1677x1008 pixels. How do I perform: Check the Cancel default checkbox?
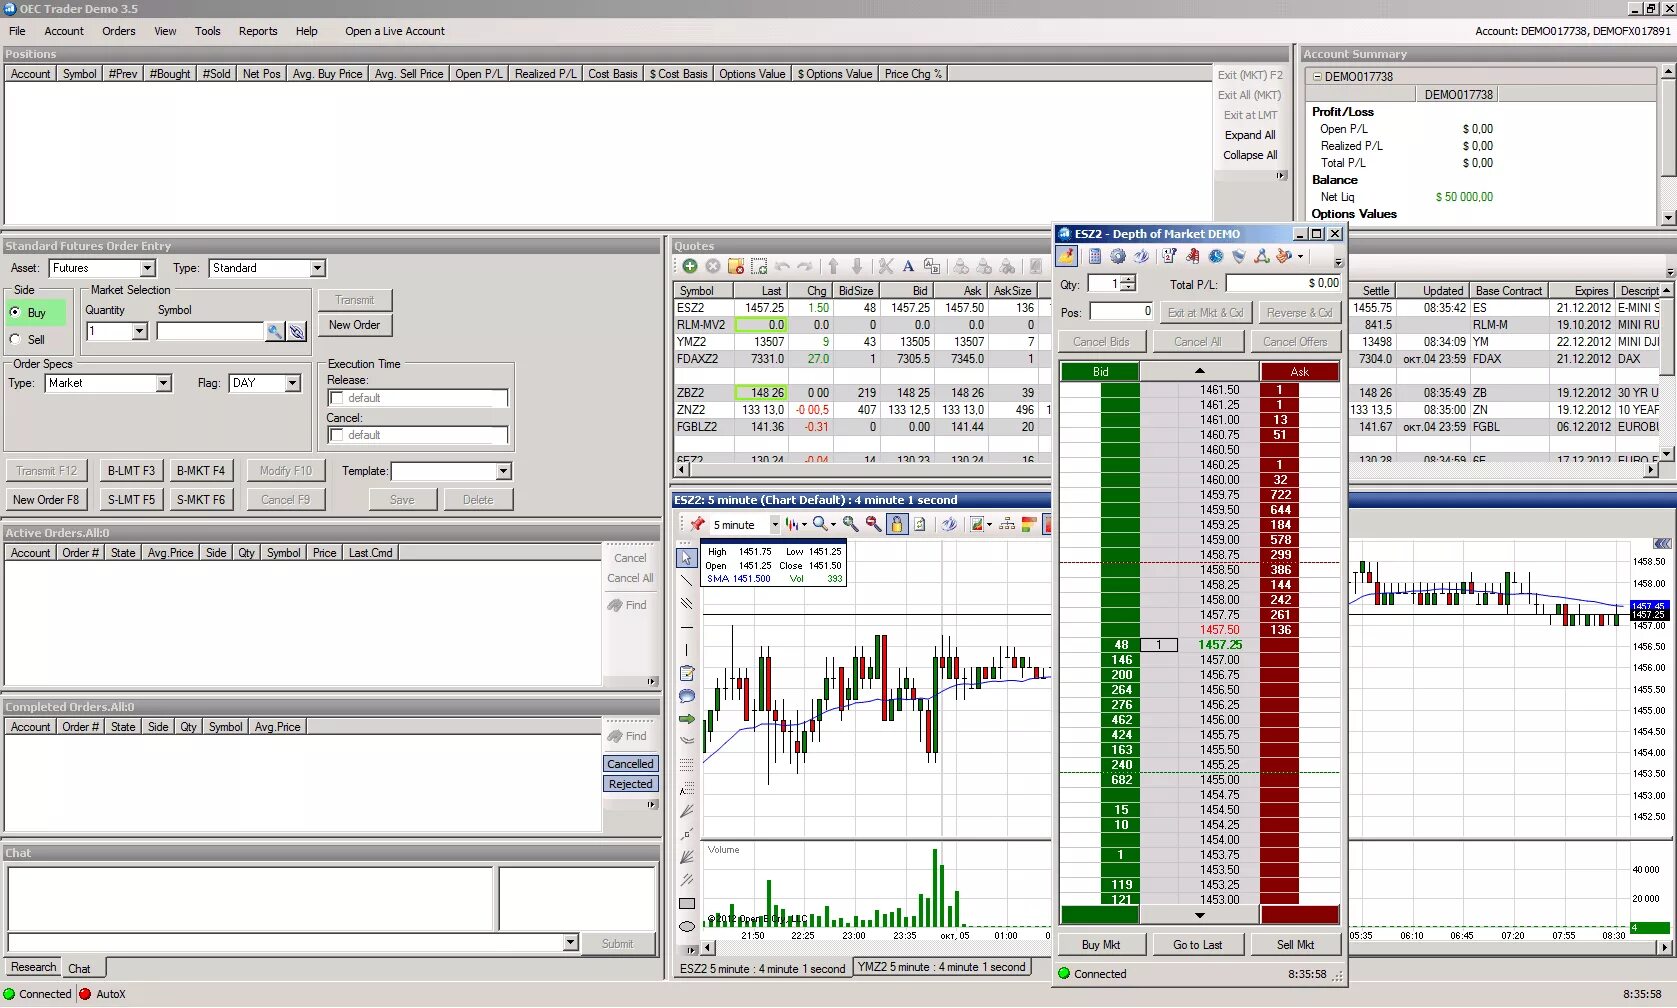coord(337,435)
